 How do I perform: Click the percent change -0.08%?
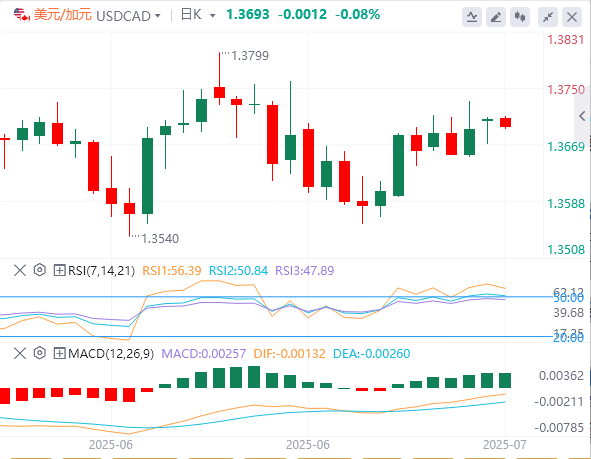[x=358, y=15]
